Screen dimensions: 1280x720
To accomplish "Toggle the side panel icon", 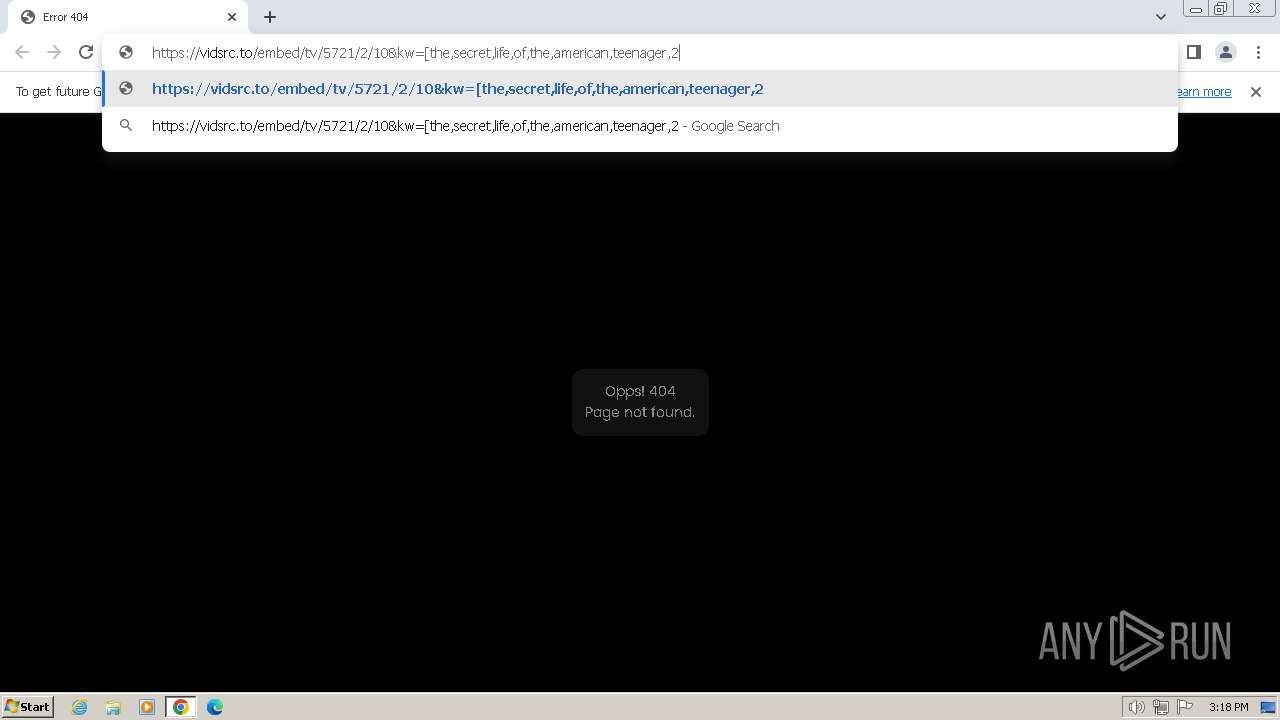I will click(1194, 52).
